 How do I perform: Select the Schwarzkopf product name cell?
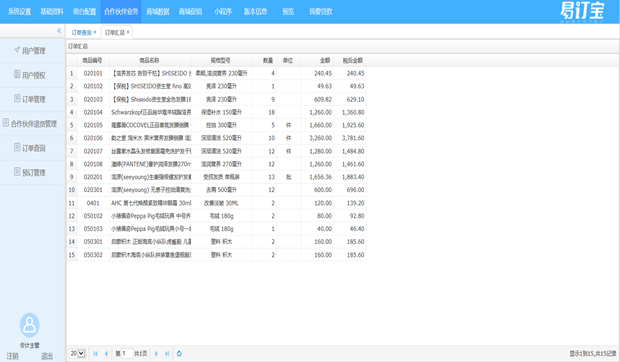pyautogui.click(x=151, y=112)
